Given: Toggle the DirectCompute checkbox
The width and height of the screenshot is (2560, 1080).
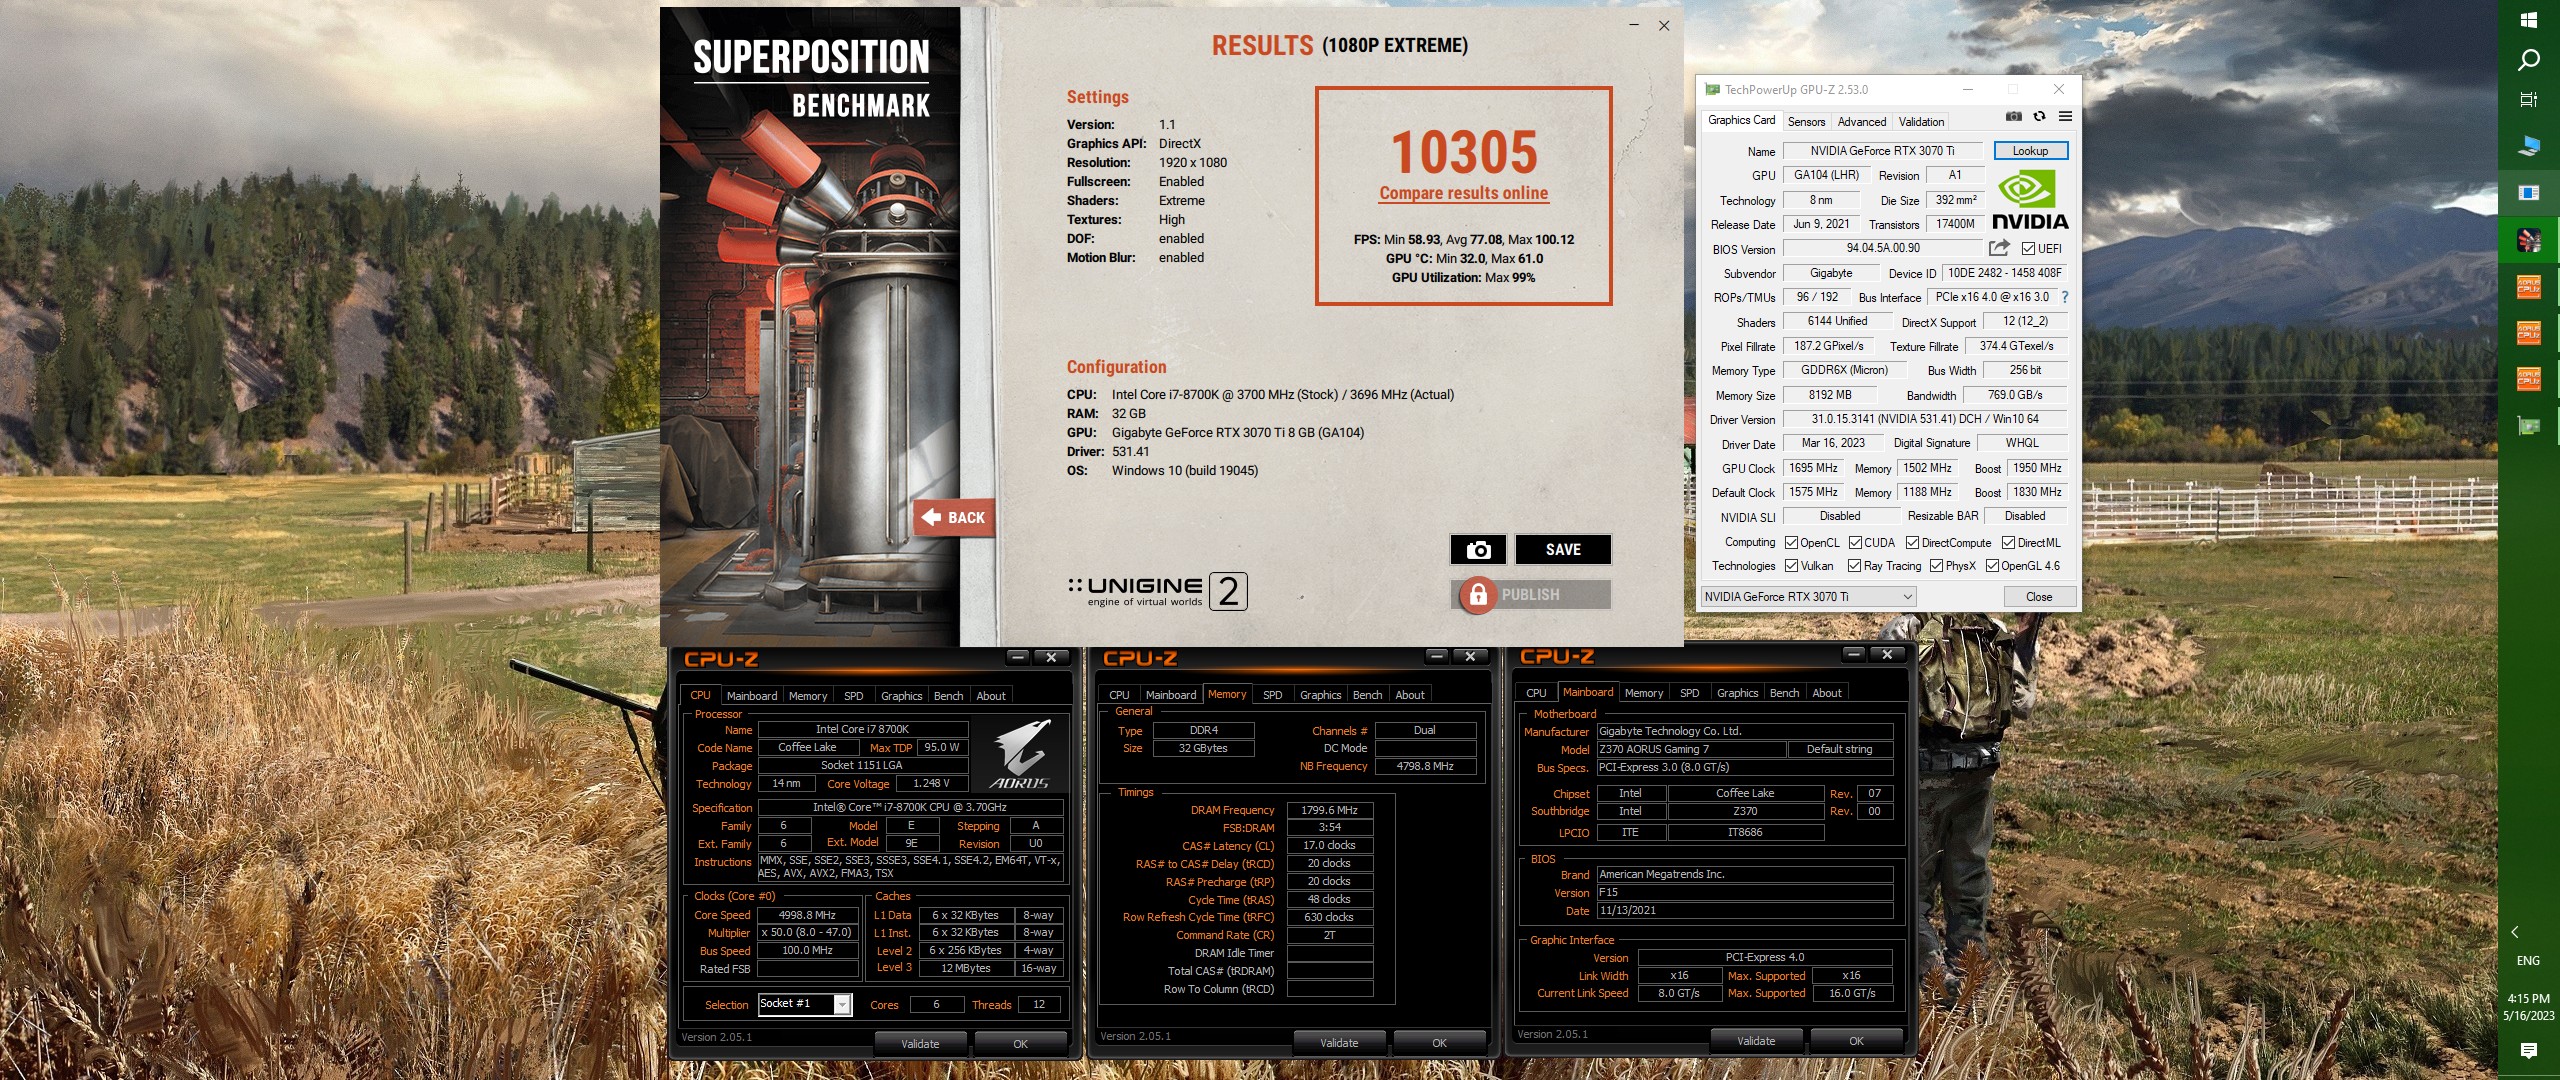Looking at the screenshot, I should pos(1912,543).
